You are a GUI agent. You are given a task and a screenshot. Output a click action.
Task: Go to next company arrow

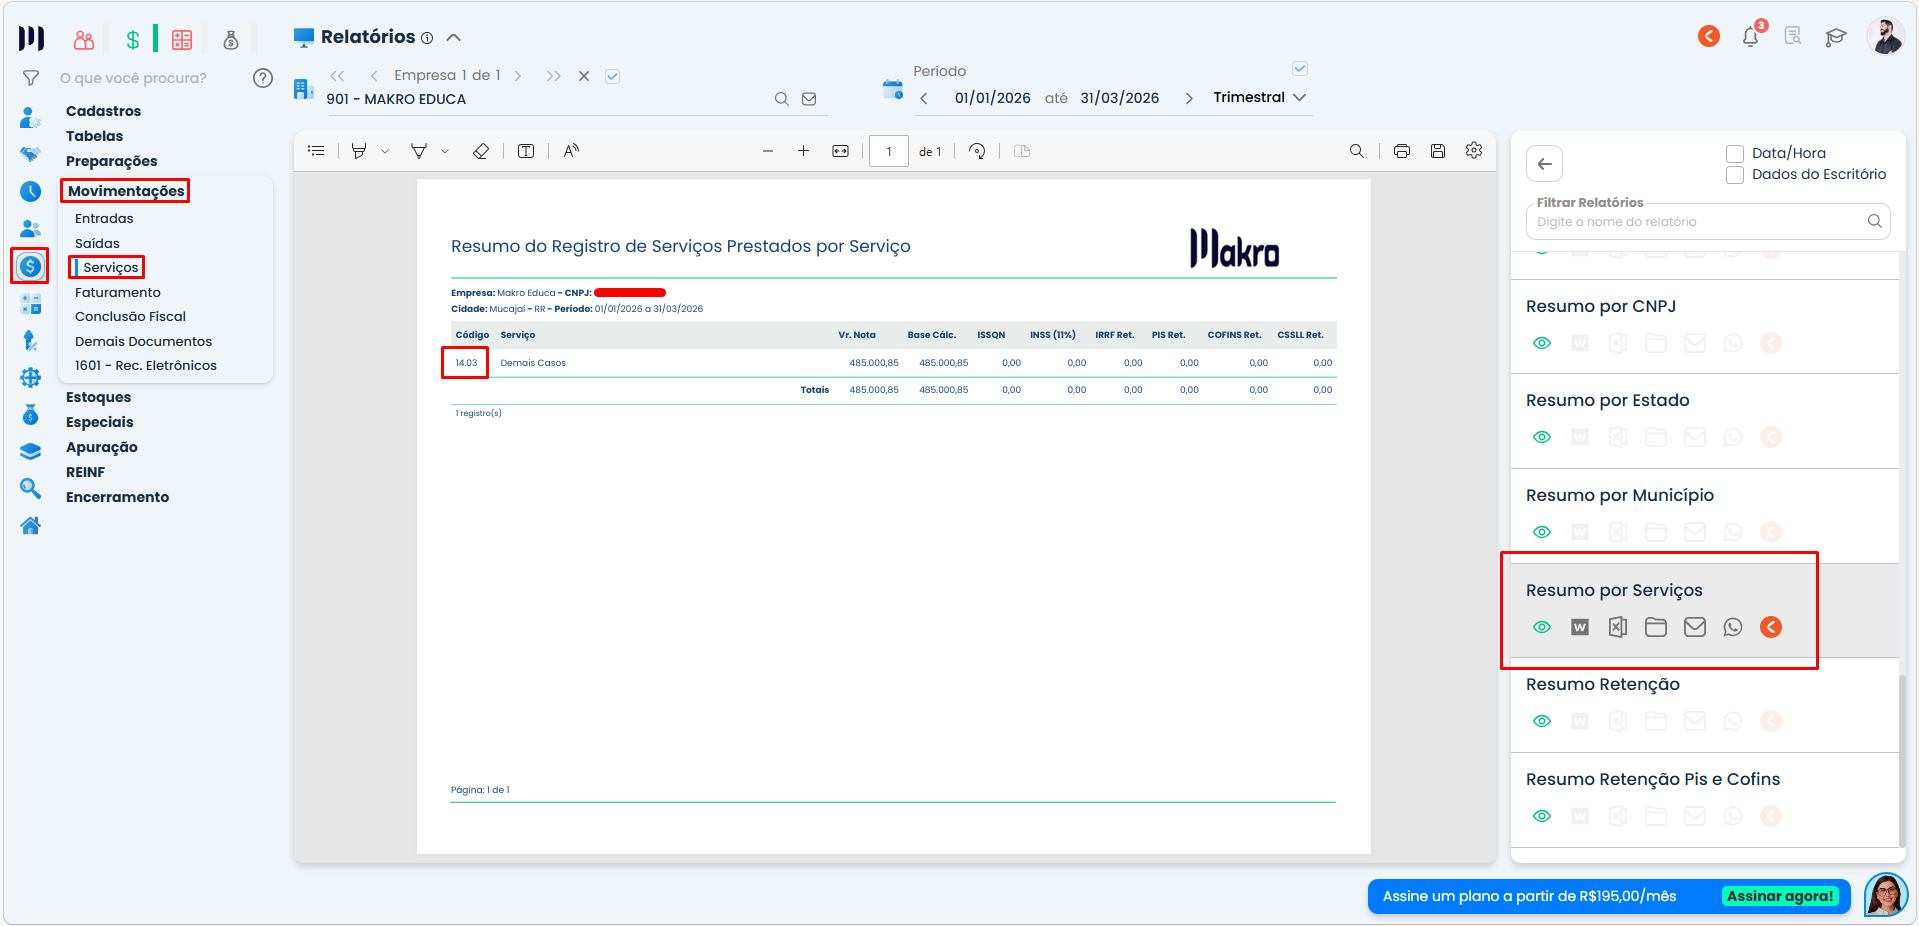(x=518, y=76)
